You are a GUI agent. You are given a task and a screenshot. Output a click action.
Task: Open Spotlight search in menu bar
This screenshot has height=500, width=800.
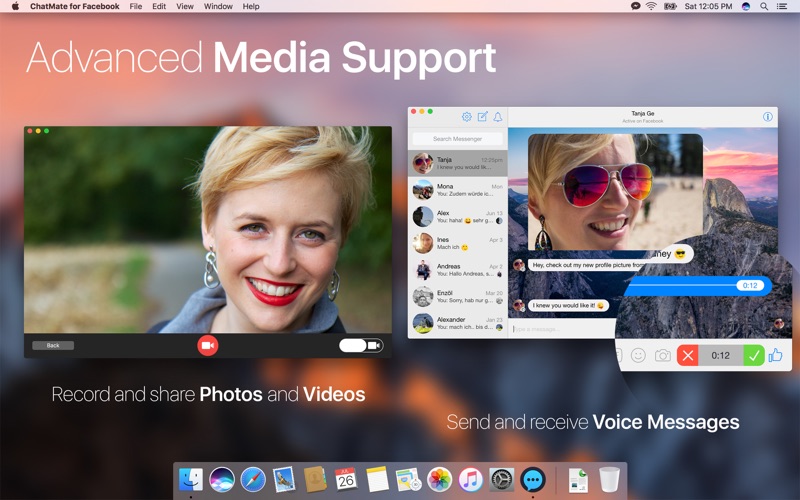coord(764,6)
